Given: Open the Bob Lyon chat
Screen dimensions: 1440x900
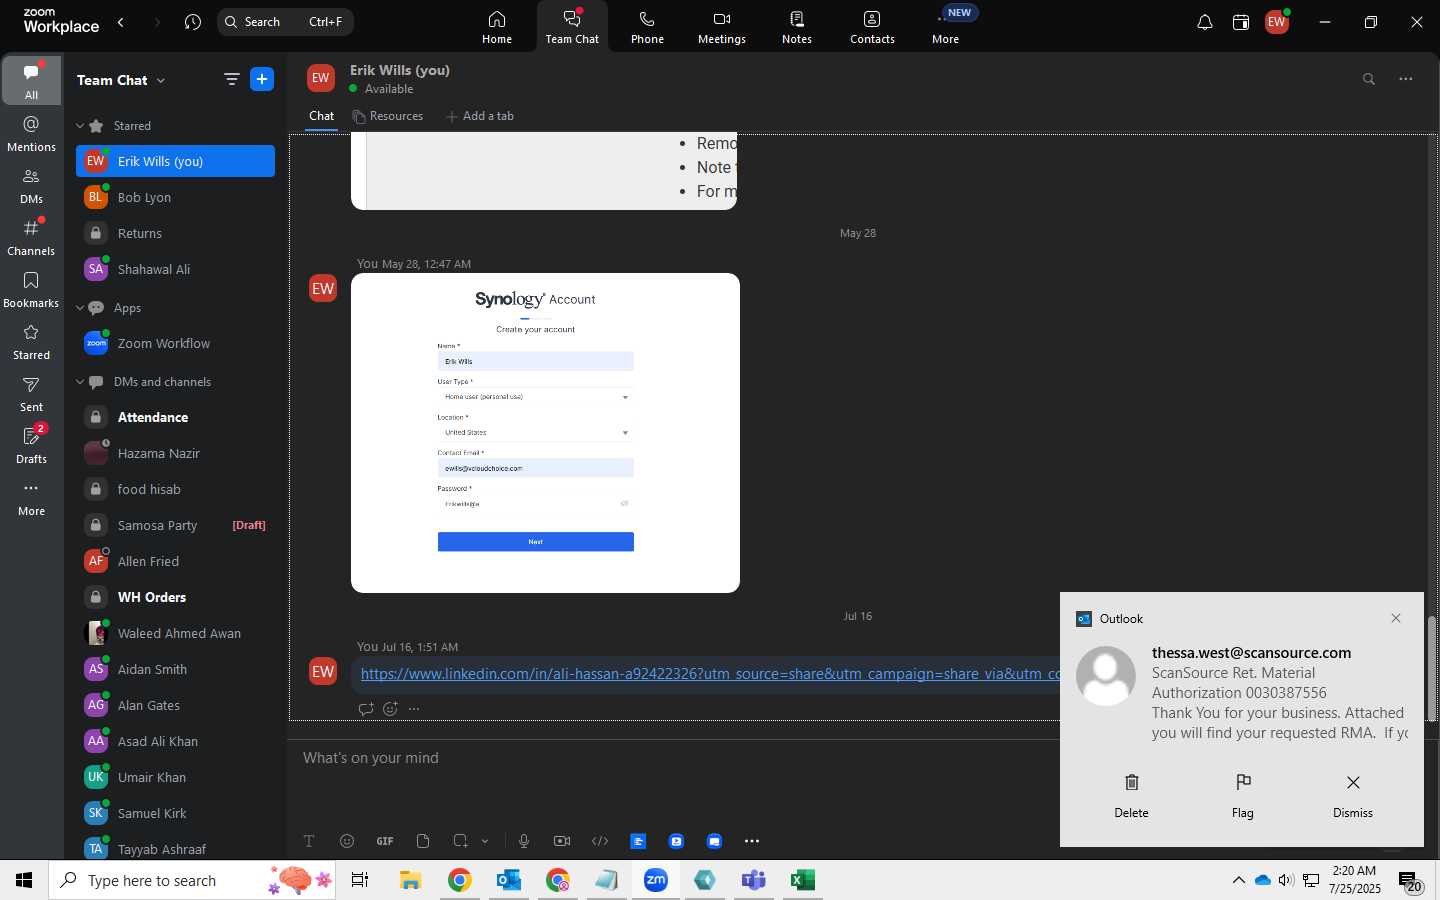Looking at the screenshot, I should (x=175, y=197).
